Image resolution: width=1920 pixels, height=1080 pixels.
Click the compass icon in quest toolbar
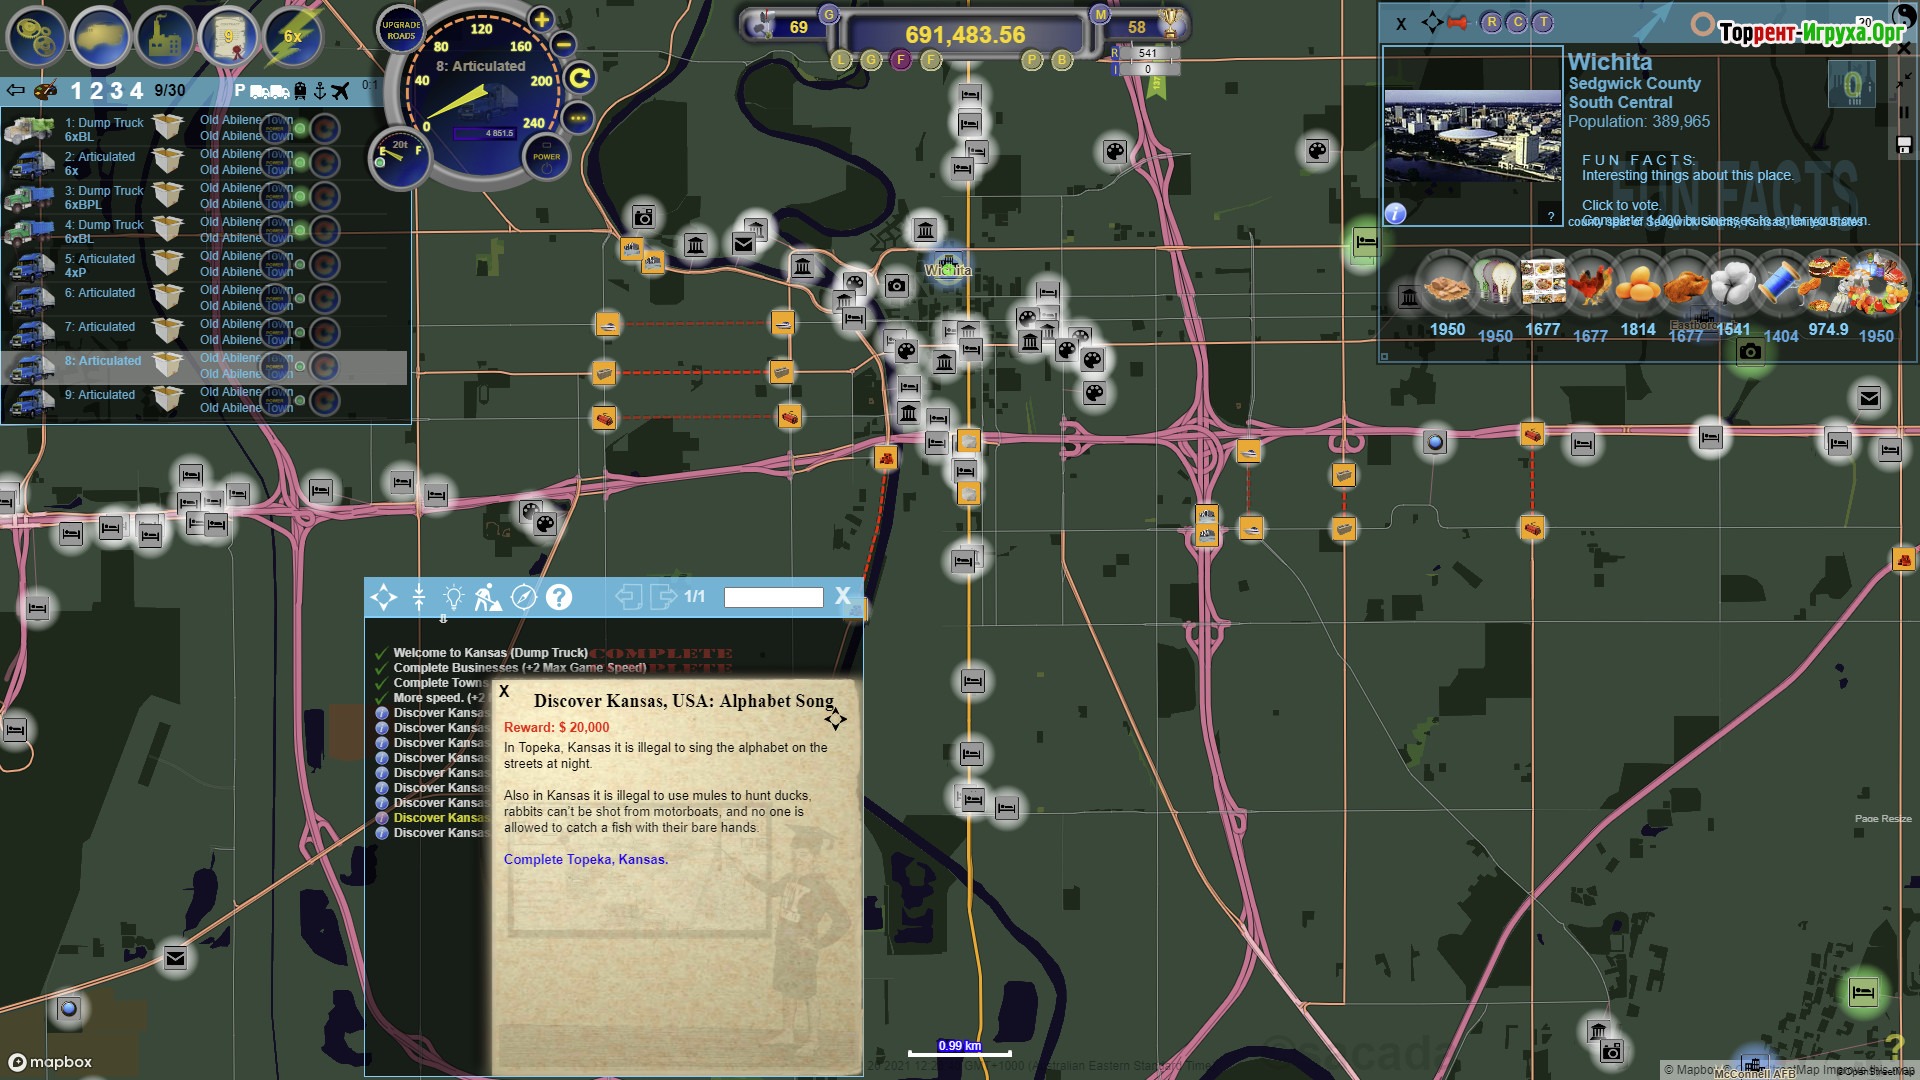point(523,598)
